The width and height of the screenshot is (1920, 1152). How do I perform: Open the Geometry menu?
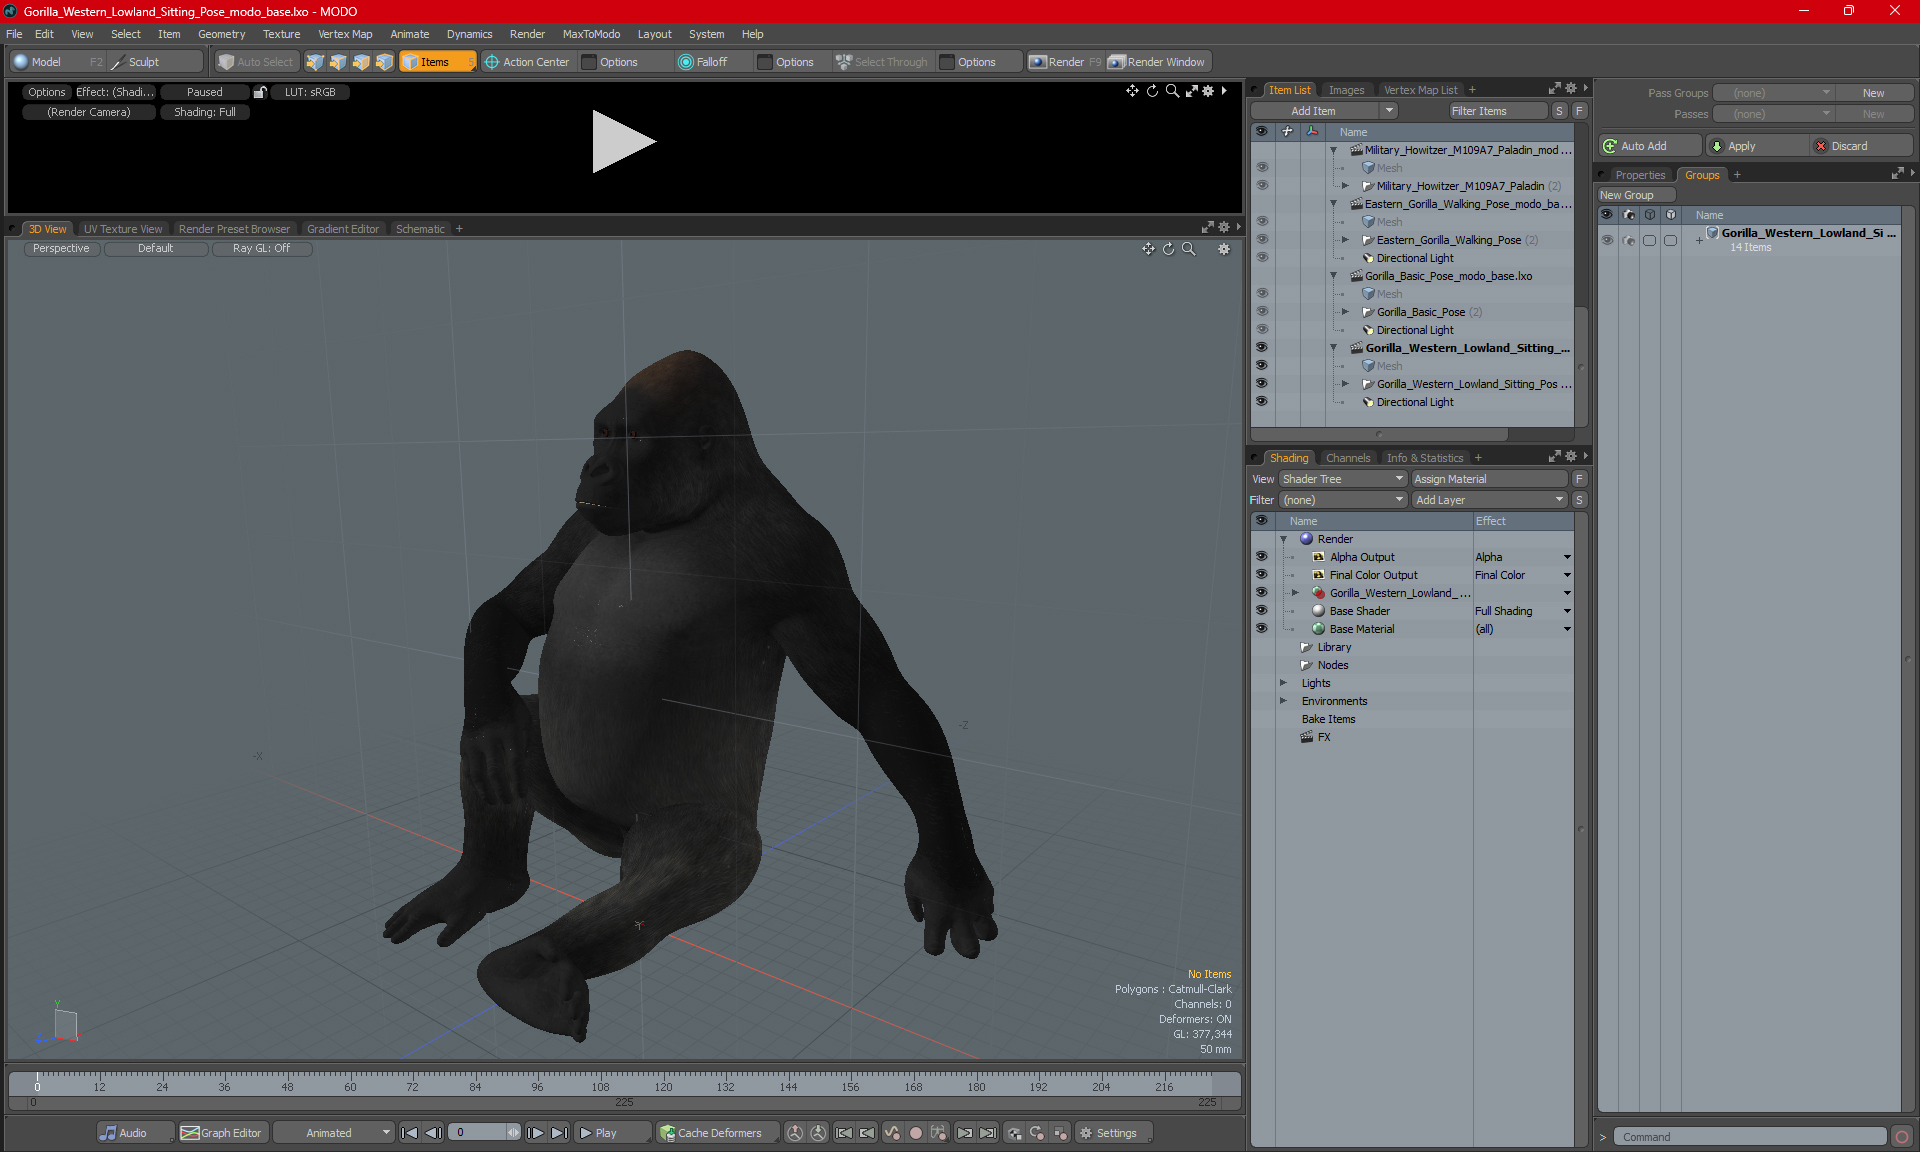221,34
